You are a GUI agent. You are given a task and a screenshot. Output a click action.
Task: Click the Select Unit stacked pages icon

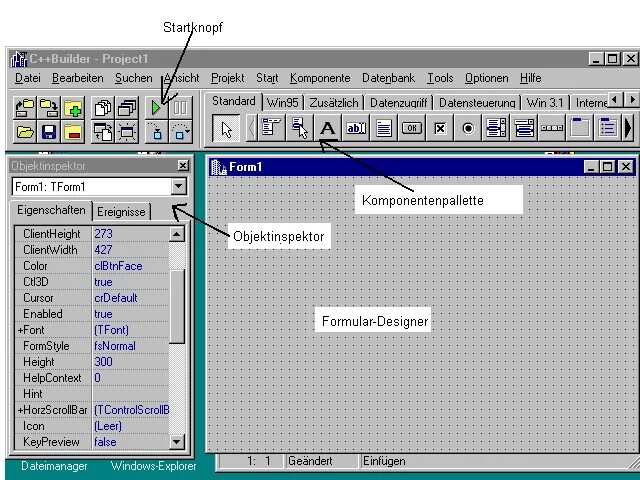103,108
